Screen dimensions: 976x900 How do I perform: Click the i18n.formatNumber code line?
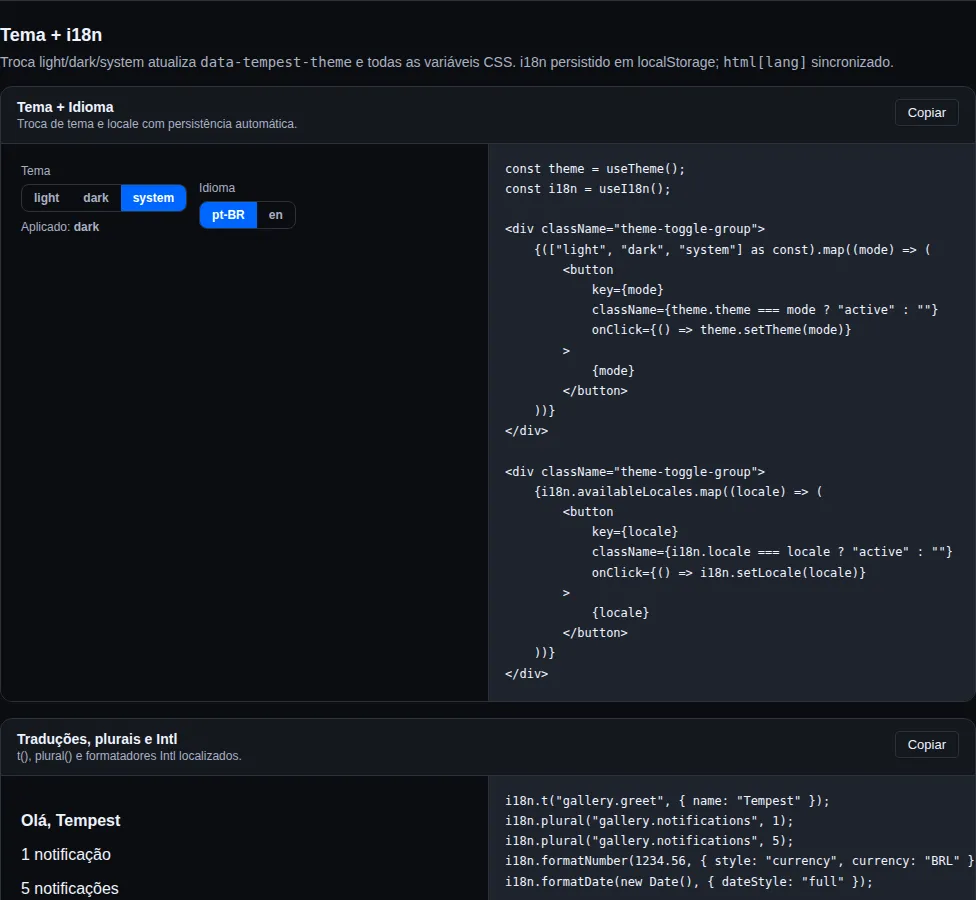(x=739, y=861)
